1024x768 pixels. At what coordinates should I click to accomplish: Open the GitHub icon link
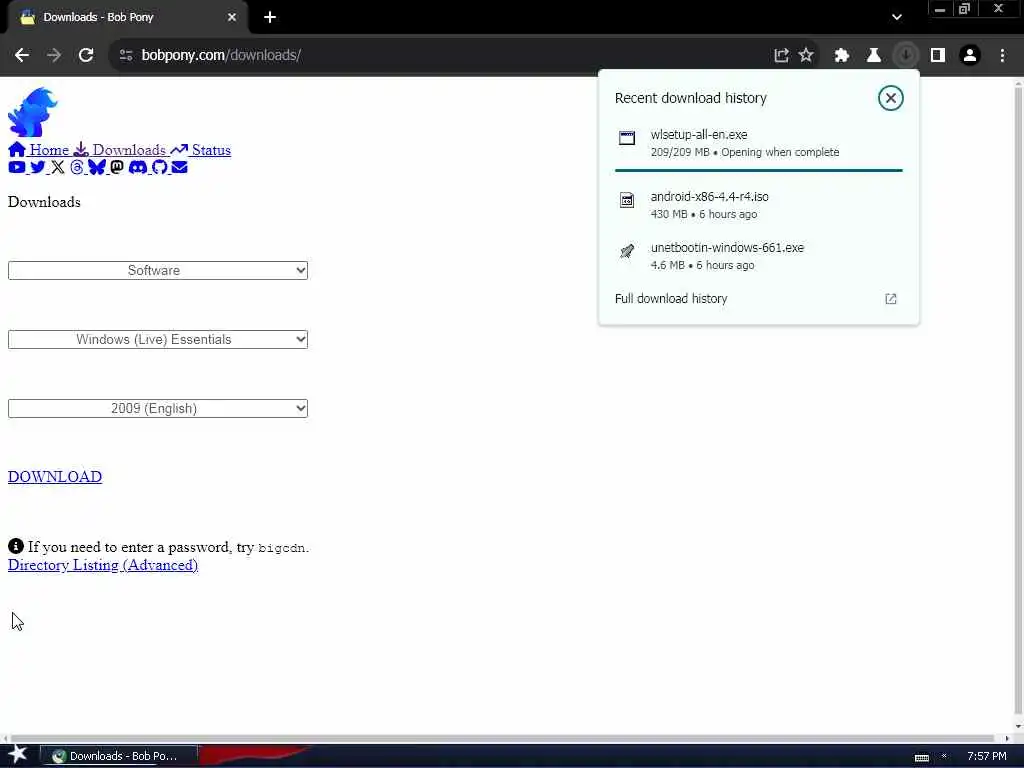click(x=159, y=167)
